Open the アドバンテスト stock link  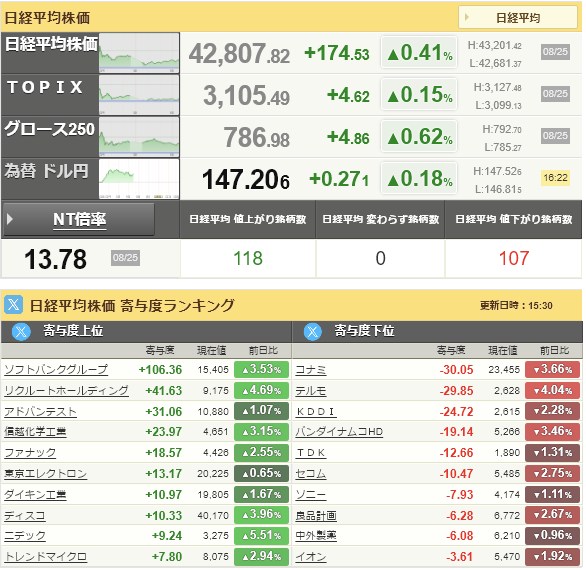[40, 412]
